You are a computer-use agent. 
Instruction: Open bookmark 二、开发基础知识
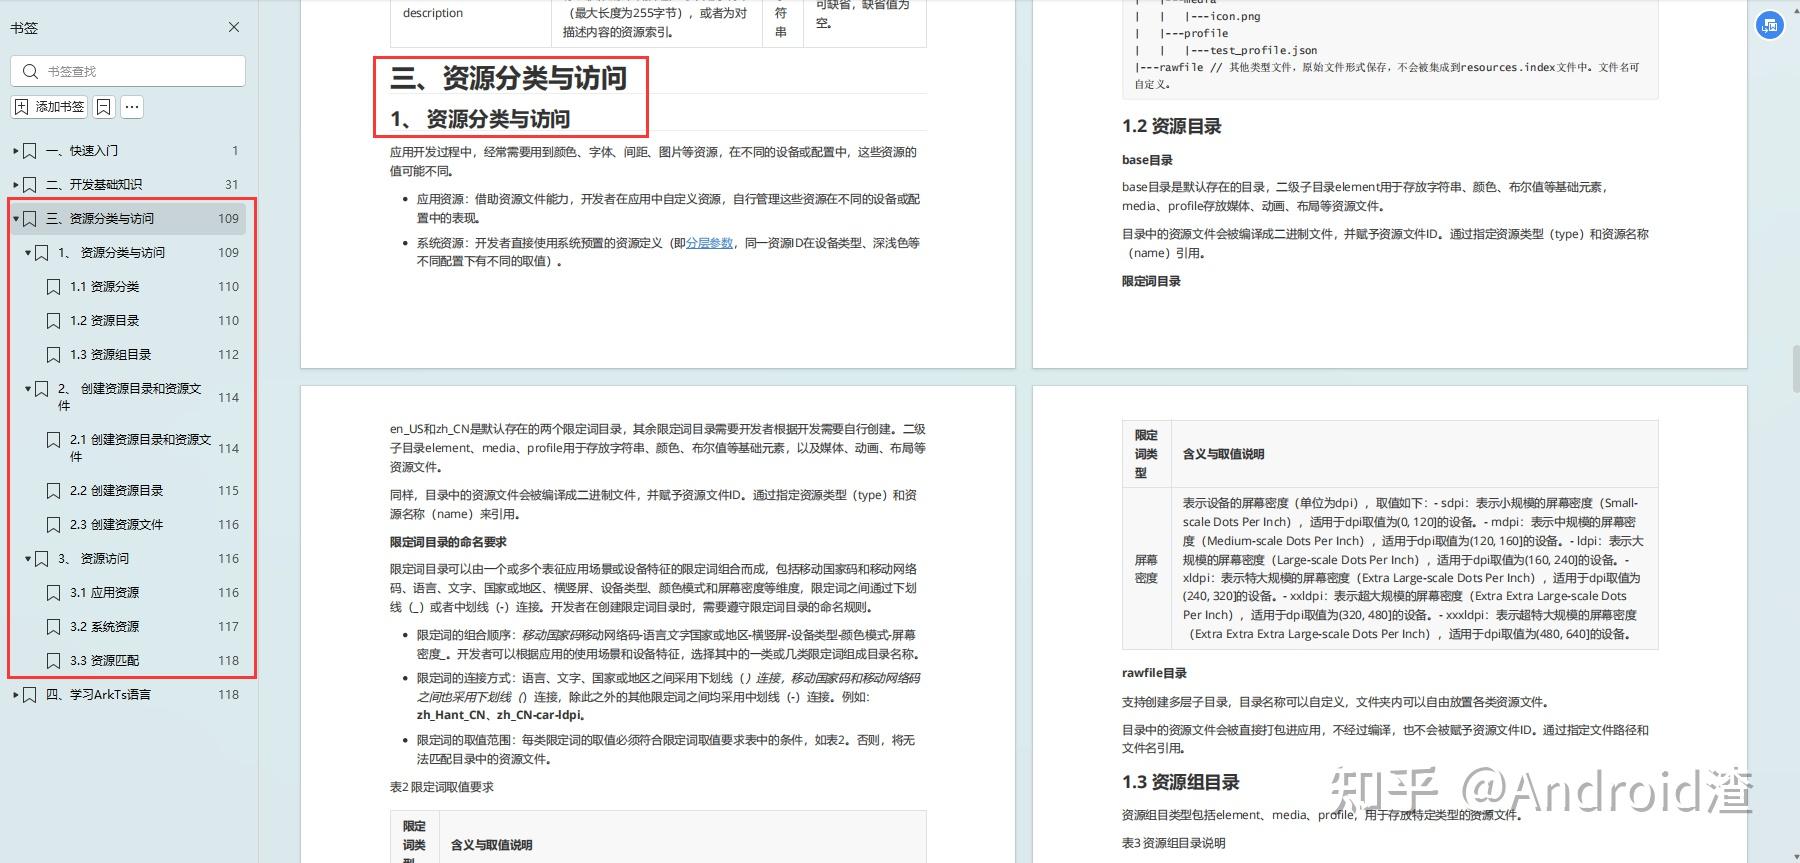[94, 185]
